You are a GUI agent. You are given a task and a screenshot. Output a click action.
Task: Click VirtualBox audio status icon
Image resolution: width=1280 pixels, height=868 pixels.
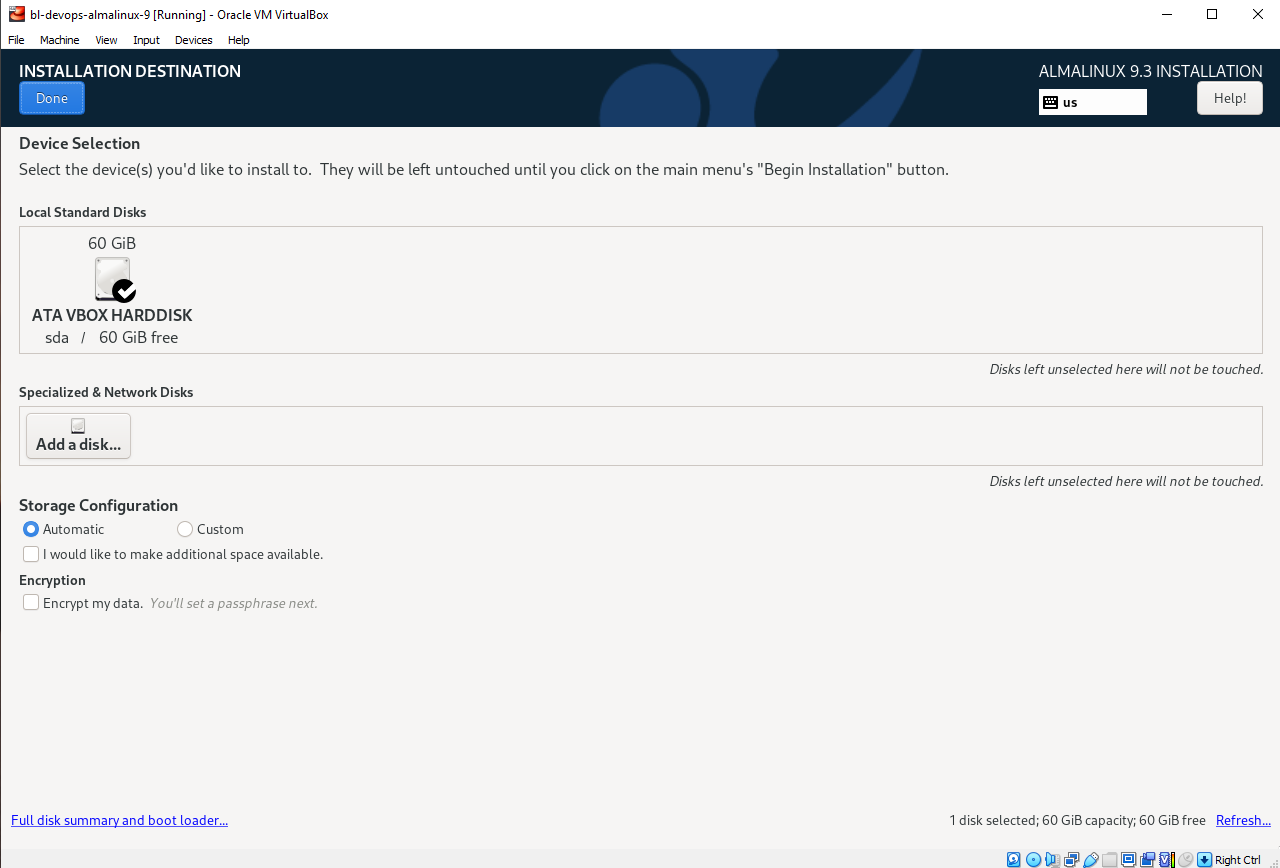[x=1052, y=859]
